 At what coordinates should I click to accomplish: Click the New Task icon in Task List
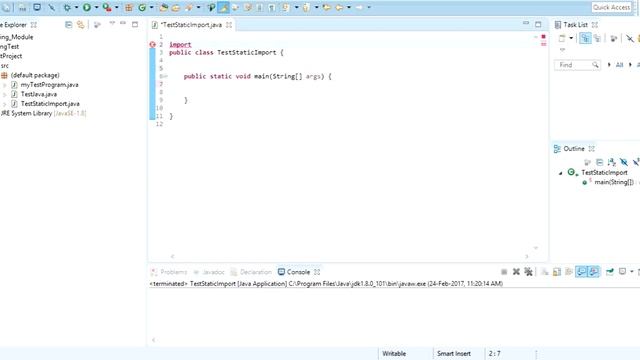click(562, 38)
